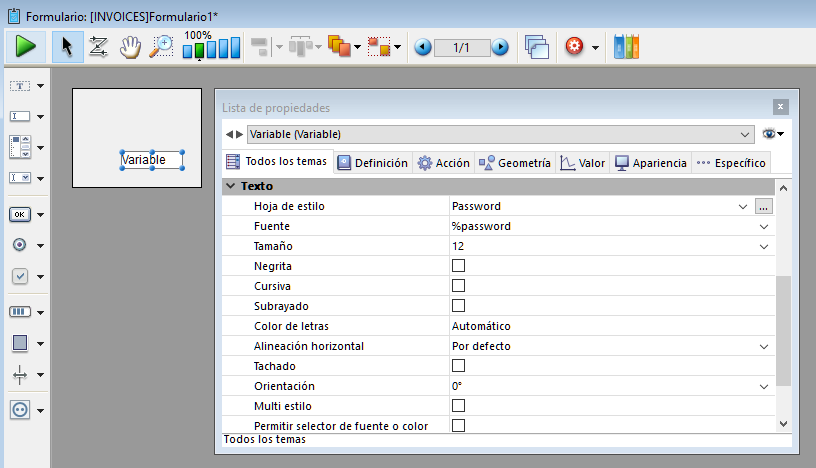Screen dimensions: 816x468
Task: Go to the next form page
Action: click(x=500, y=47)
